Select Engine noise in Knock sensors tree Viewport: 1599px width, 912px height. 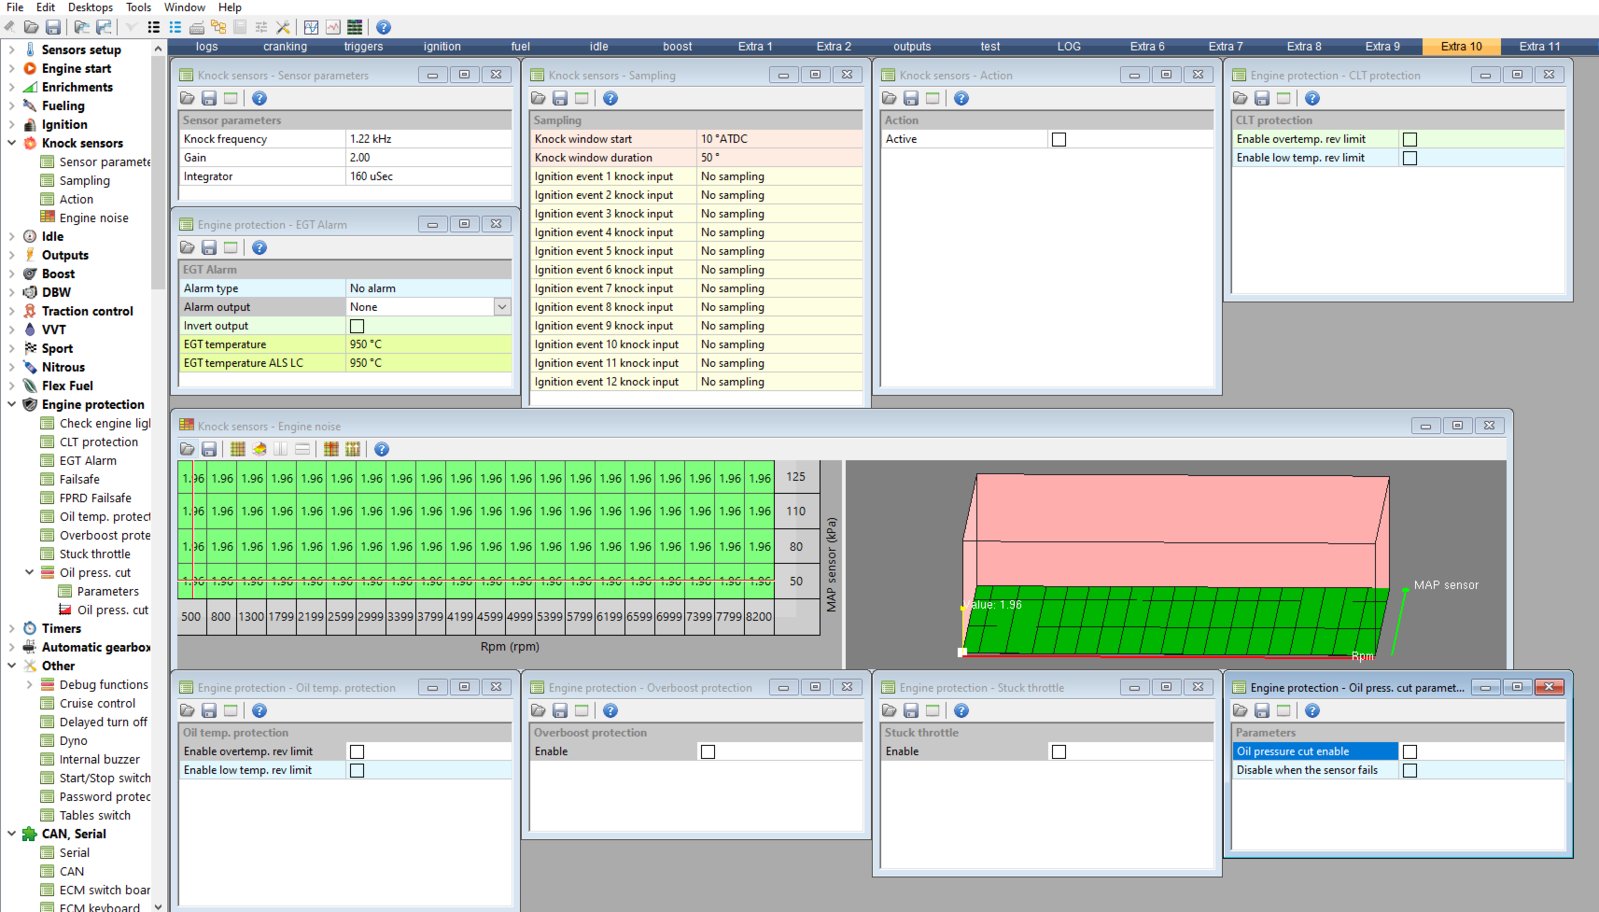[x=94, y=218]
